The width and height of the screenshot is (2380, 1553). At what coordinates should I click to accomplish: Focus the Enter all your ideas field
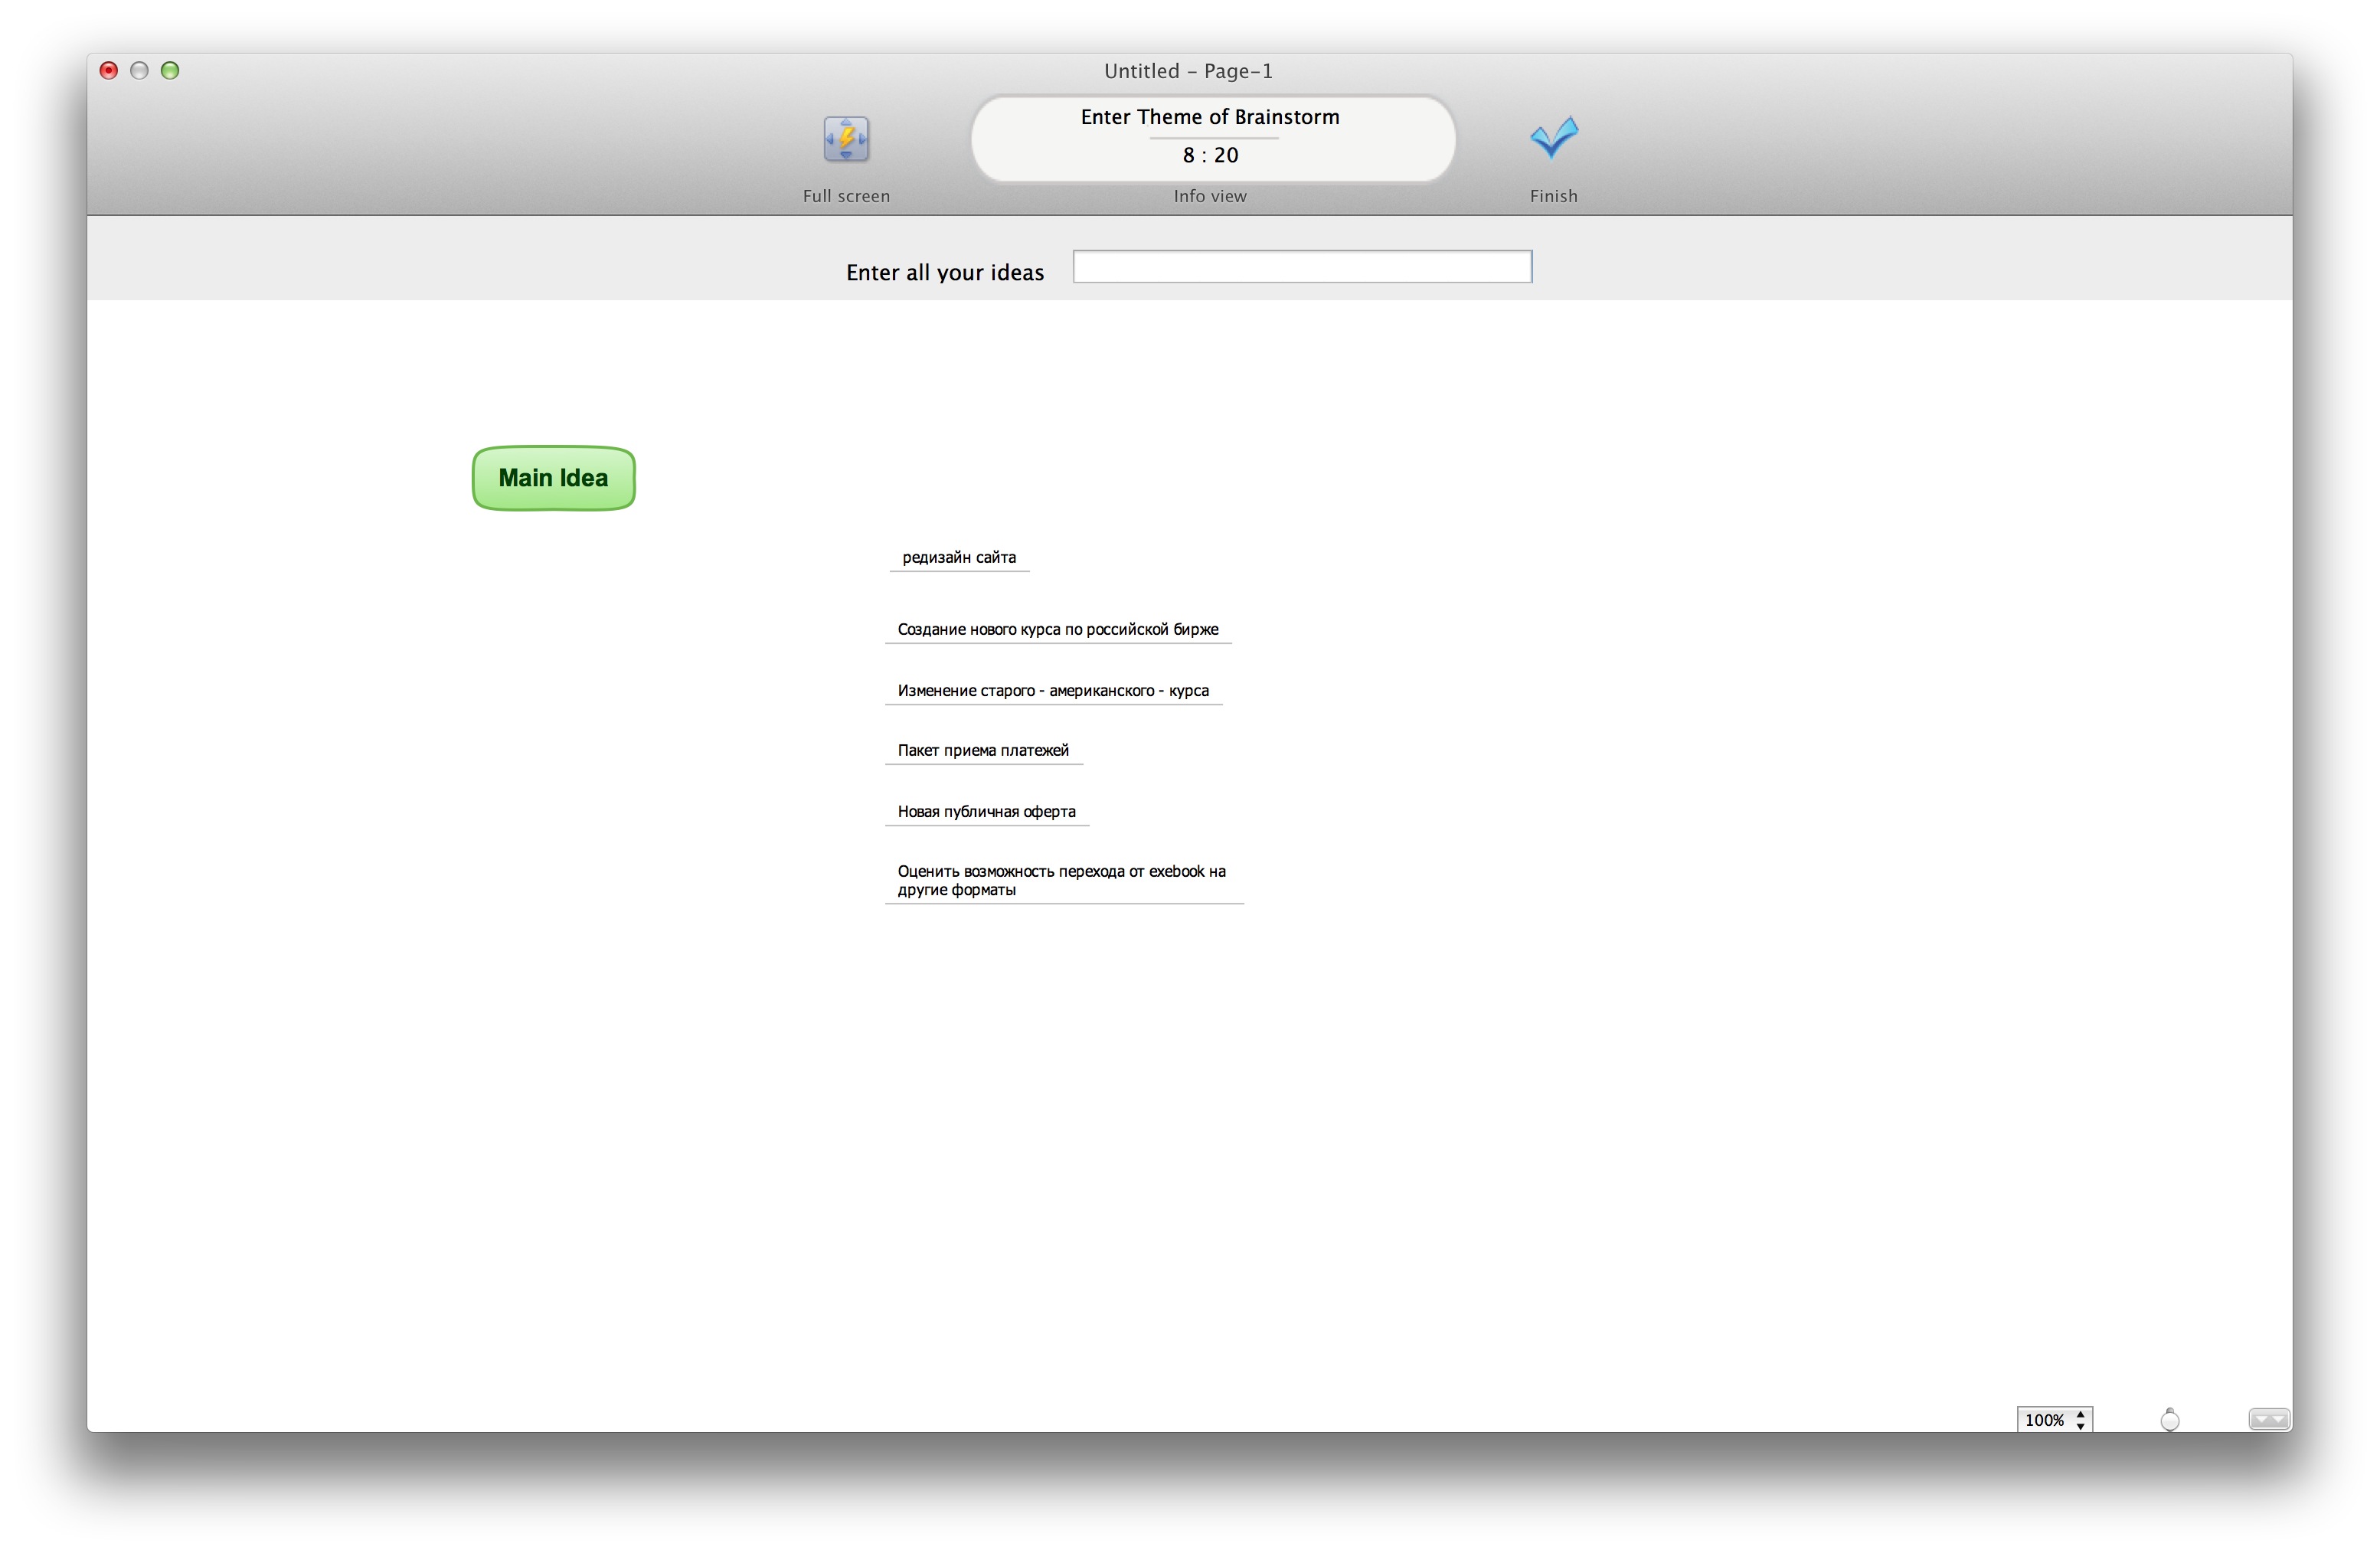[1301, 267]
